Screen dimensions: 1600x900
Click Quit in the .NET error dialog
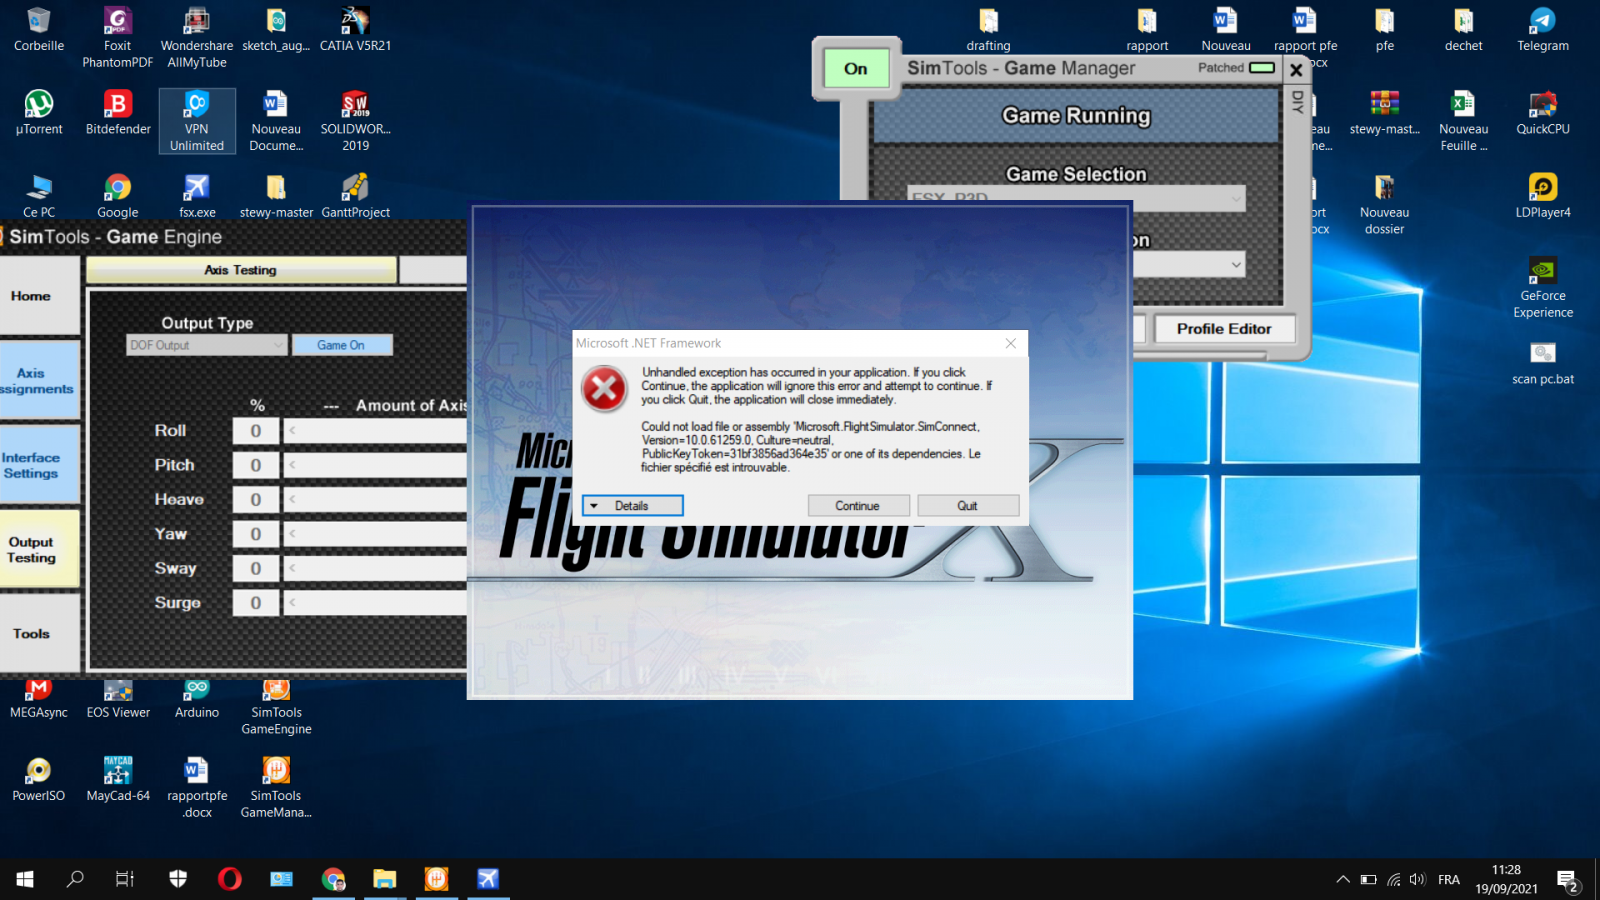968,506
